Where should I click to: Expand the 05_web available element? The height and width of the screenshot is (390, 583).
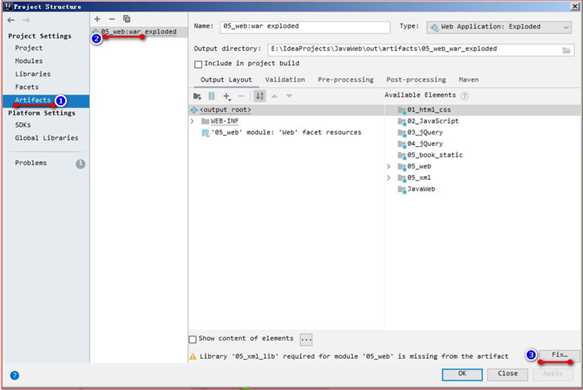[389, 166]
